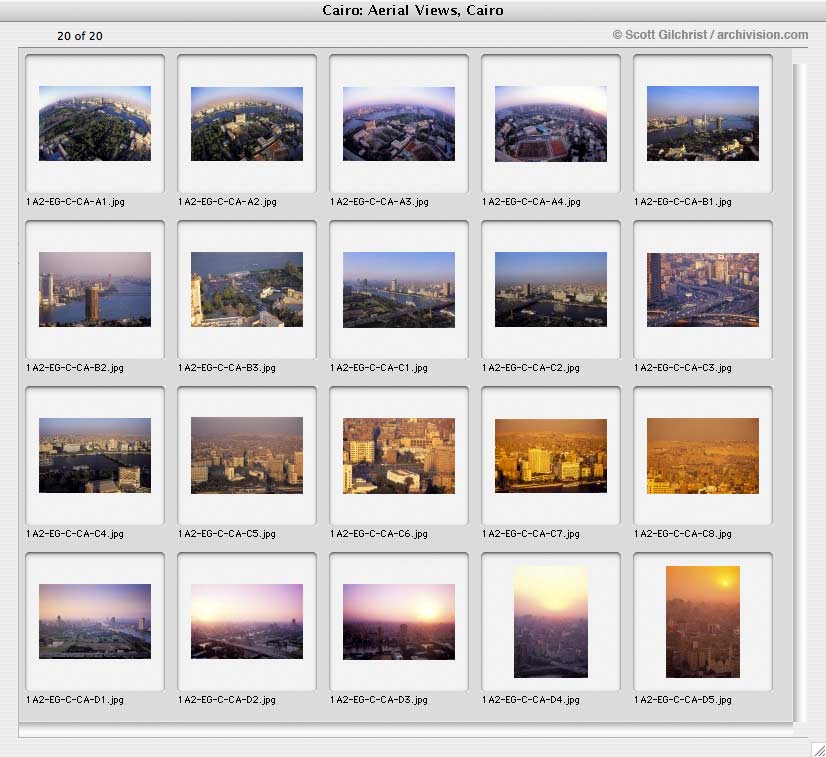The width and height of the screenshot is (826, 757).
Task: Select caption 1A2-EG-C-CA-B2.jpg
Action: (x=75, y=368)
